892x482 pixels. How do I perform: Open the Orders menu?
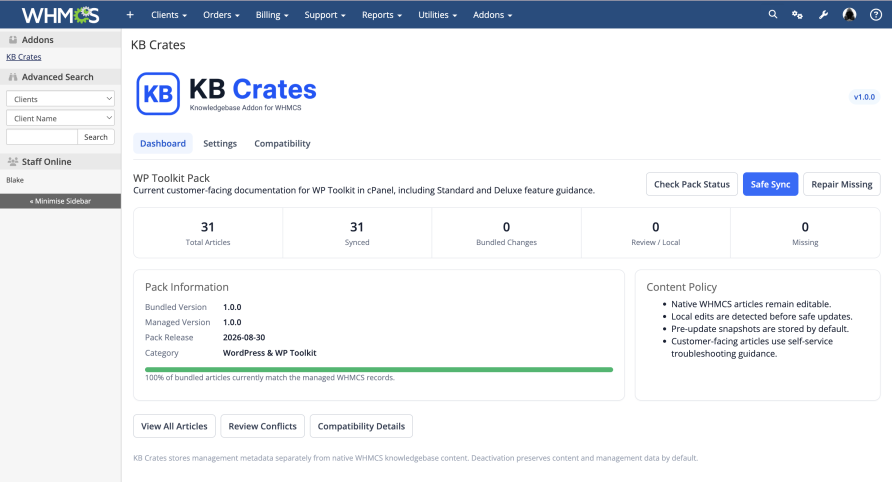pos(221,15)
